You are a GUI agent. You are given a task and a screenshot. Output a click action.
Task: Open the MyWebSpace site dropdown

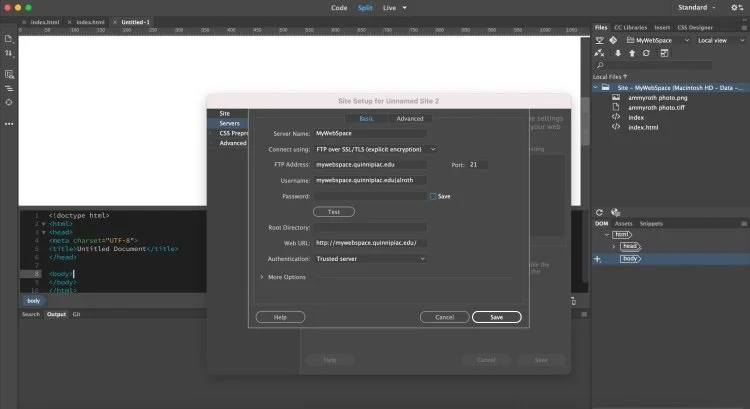click(x=659, y=40)
